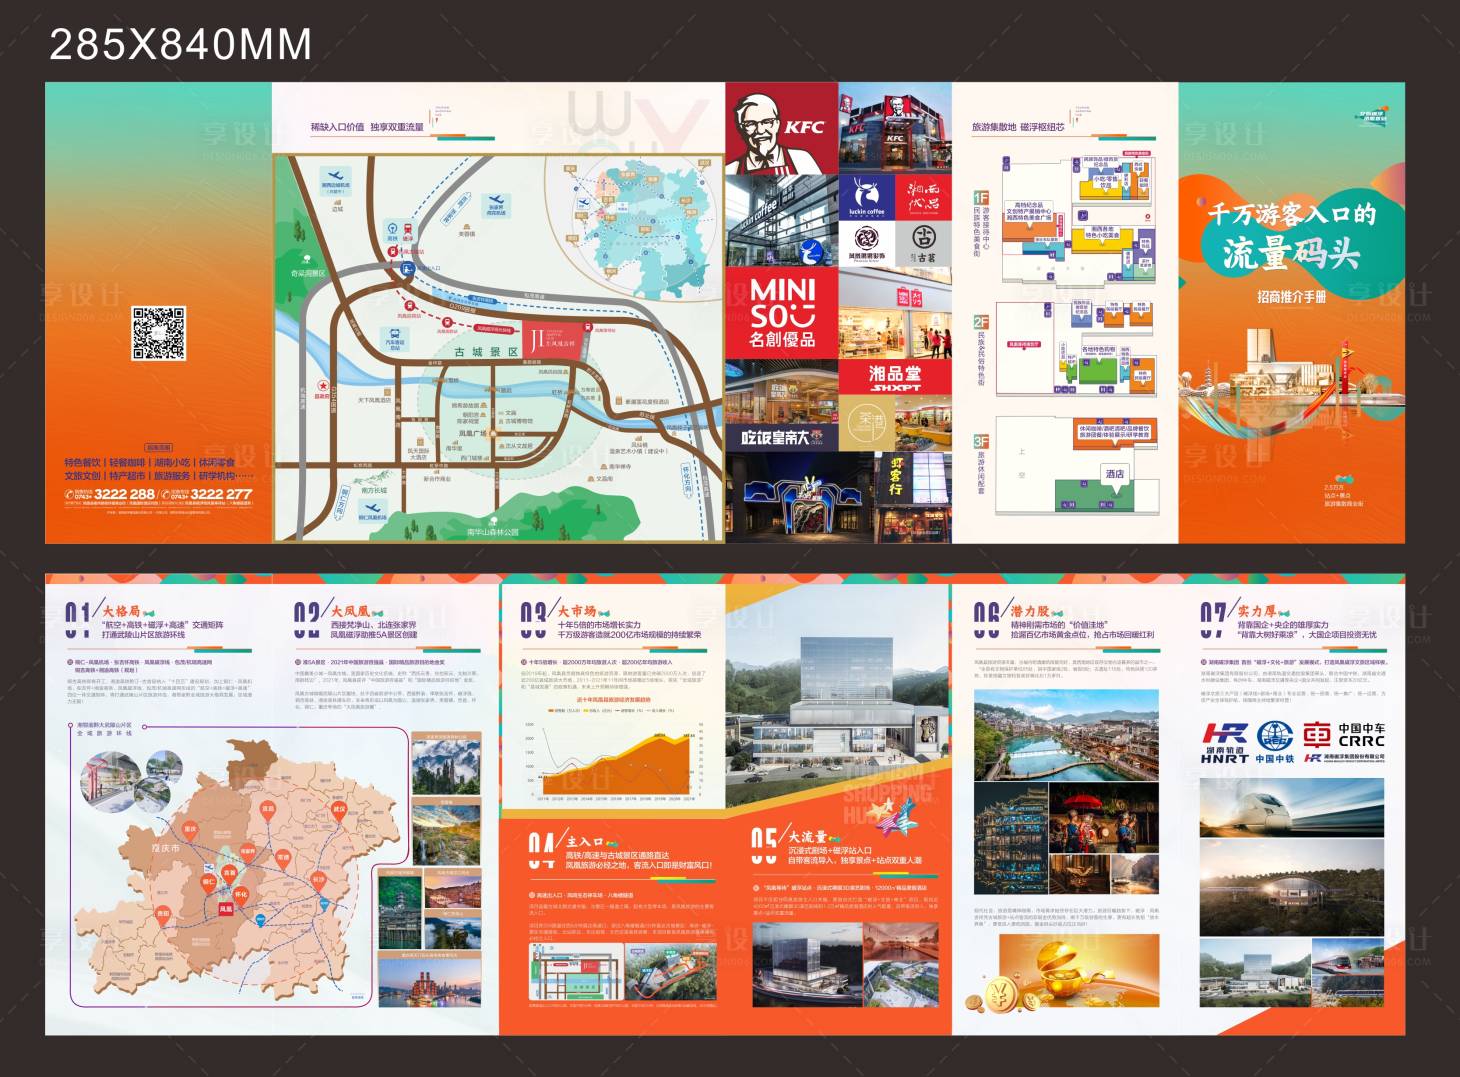Click the MINISO 名創優品 red logo

(x=782, y=313)
